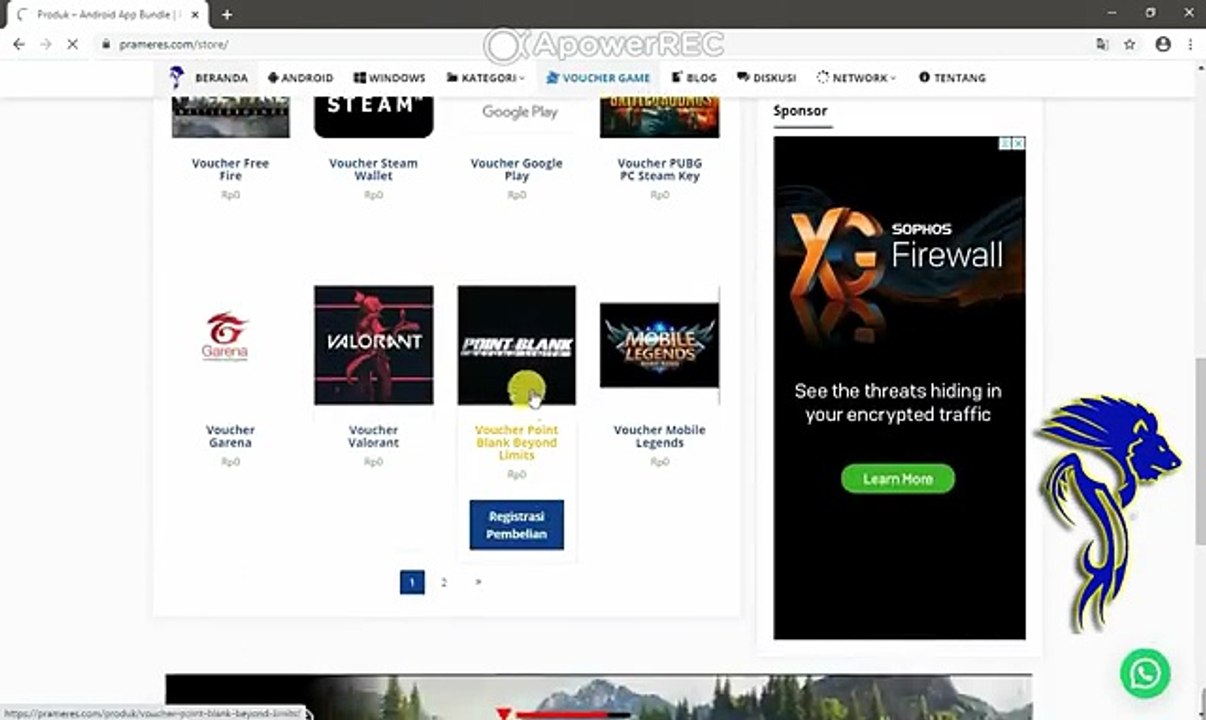
Task: Open the VOUCHER GAME menu item
Action: click(x=598, y=77)
